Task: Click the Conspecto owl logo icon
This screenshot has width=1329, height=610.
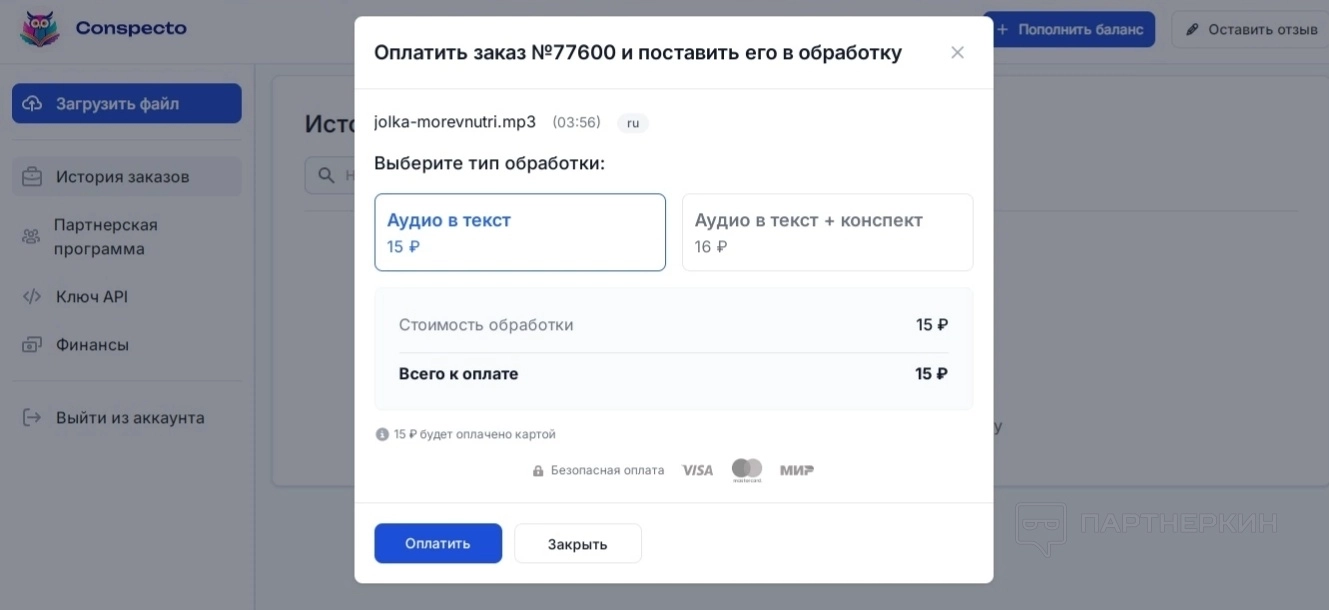Action: (x=40, y=29)
